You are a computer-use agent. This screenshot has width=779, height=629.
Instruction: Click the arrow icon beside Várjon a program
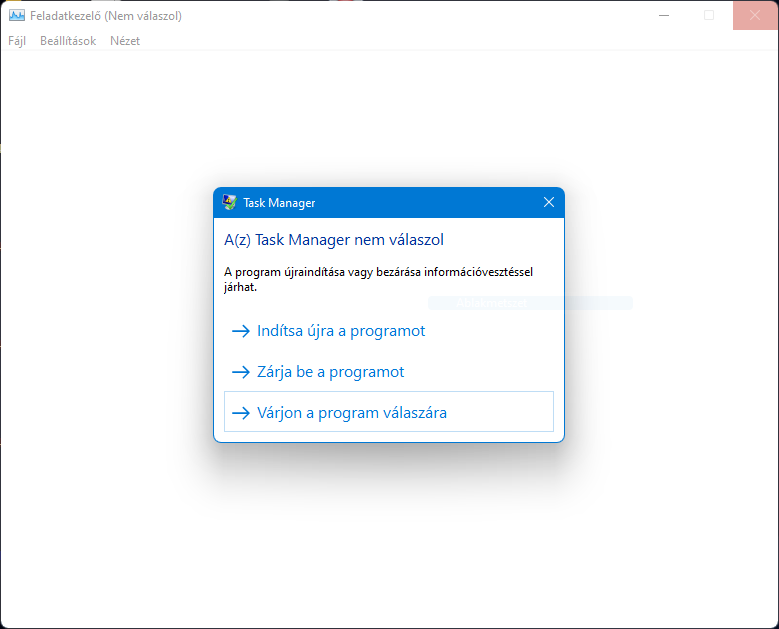241,412
